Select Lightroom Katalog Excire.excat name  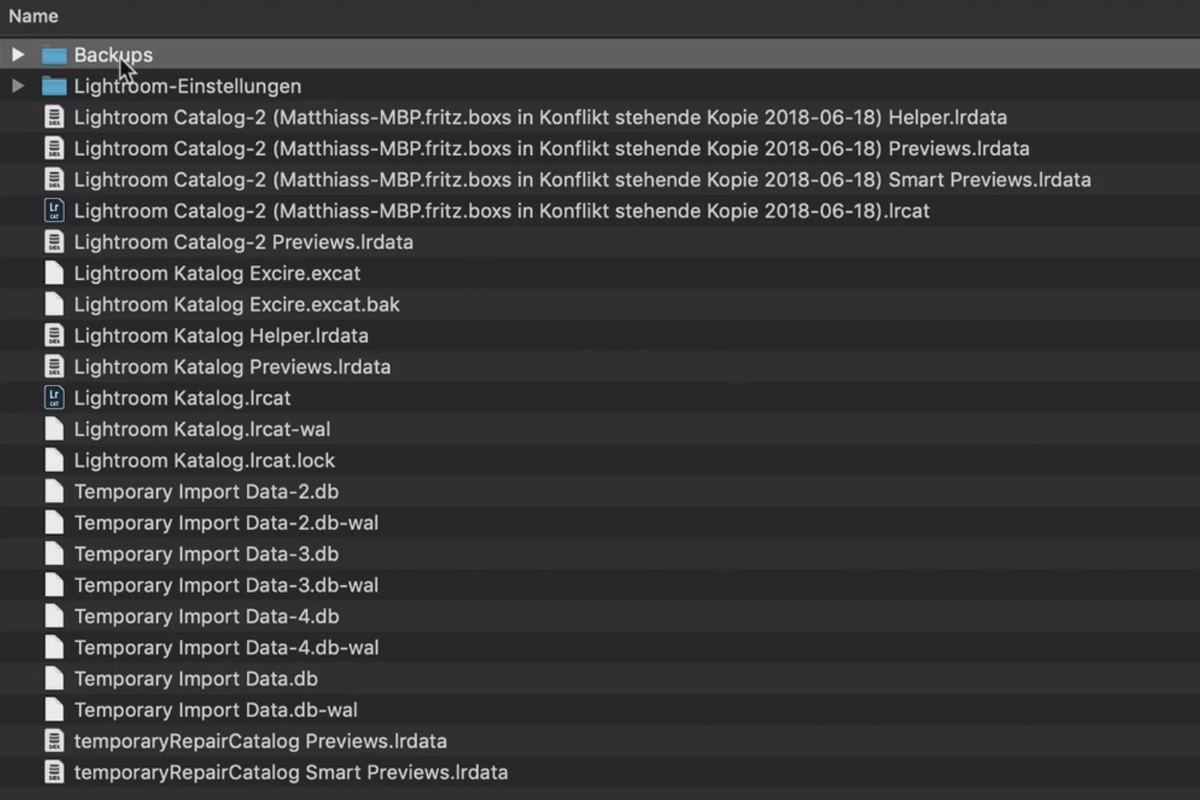[x=217, y=273]
